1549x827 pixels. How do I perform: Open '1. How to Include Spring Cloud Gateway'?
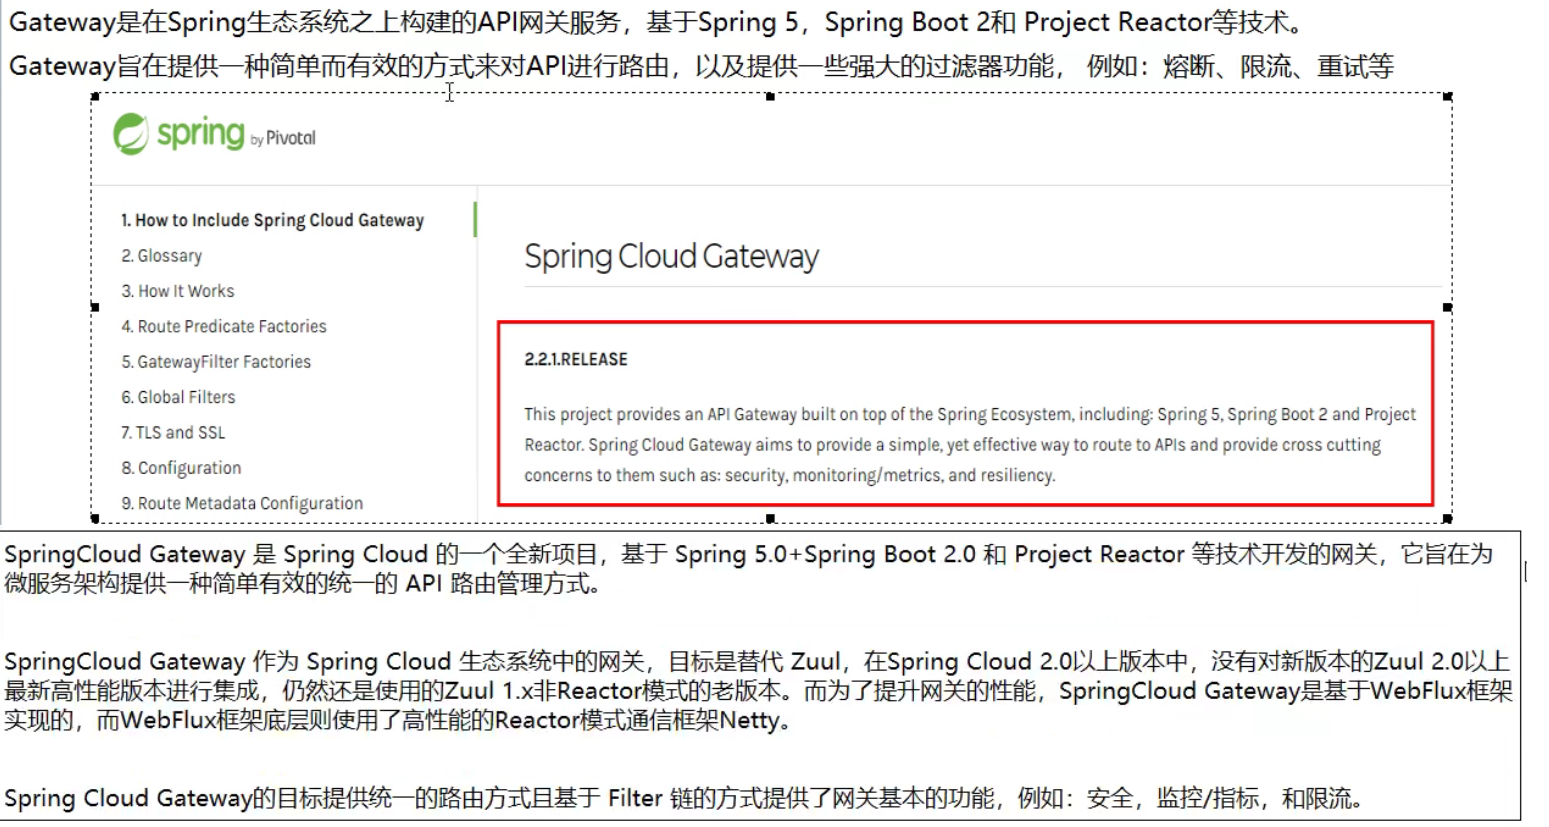(273, 220)
